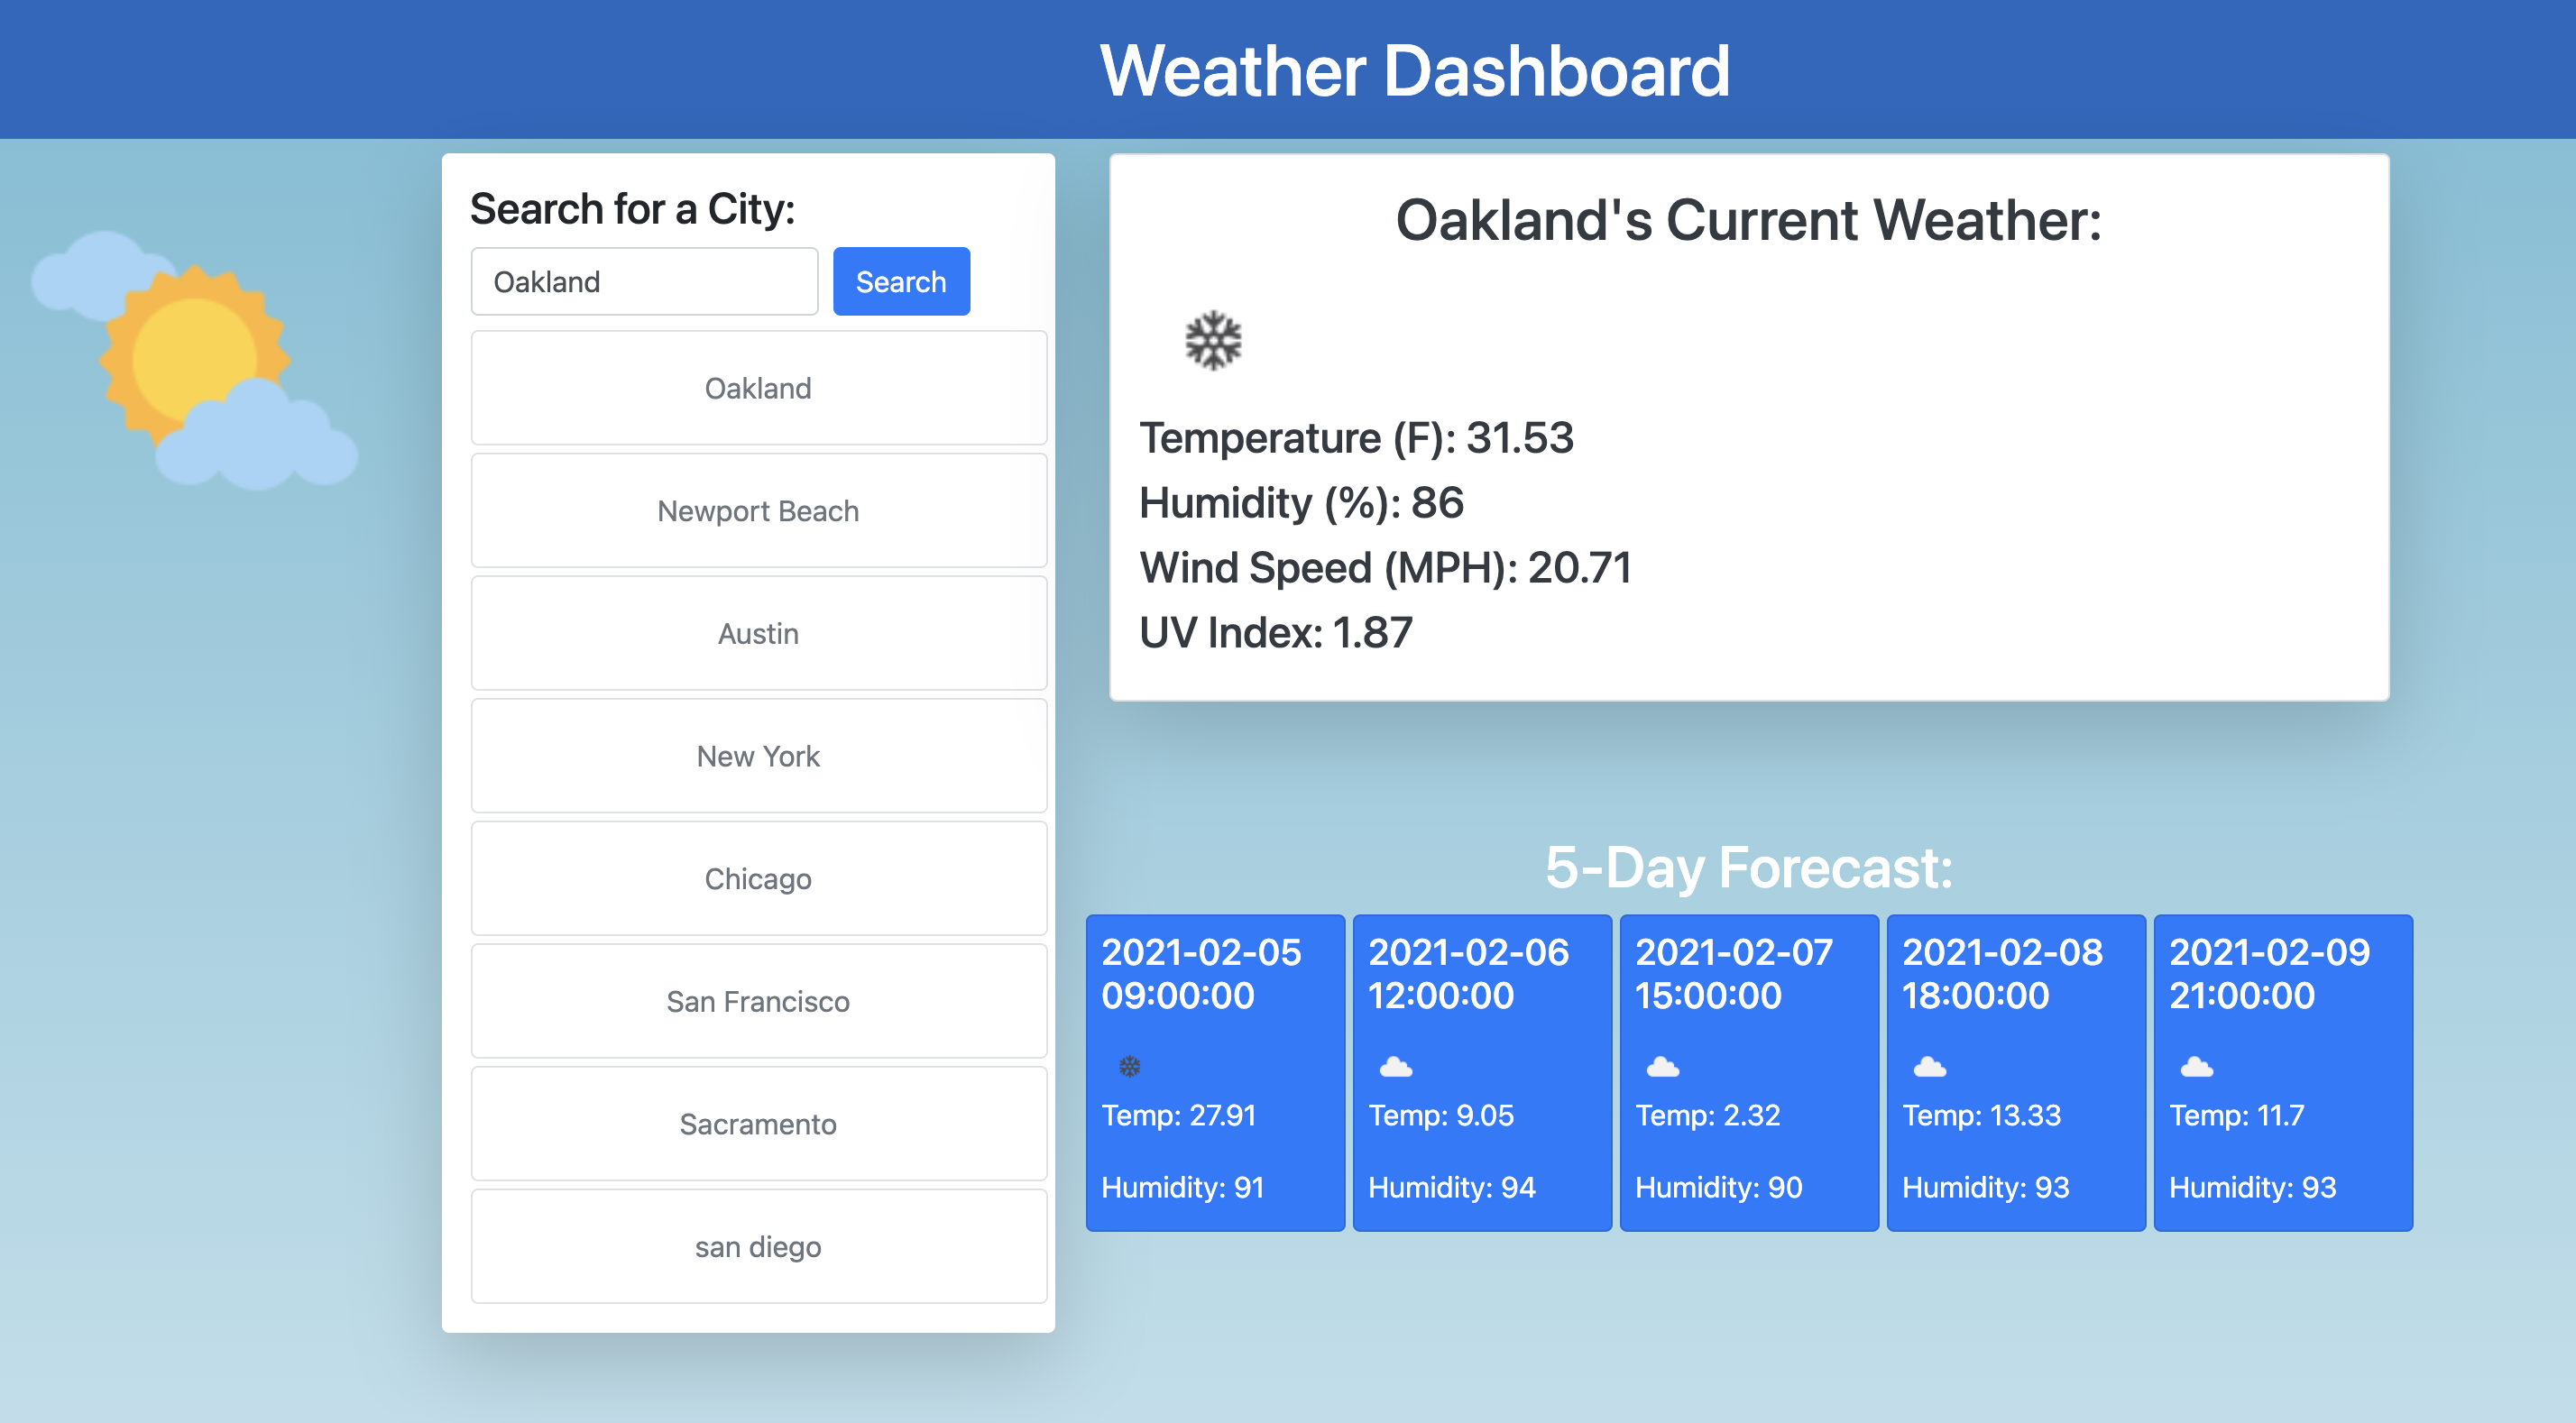Select the Oakland city from search history
Image resolution: width=2576 pixels, height=1423 pixels.
[x=757, y=387]
